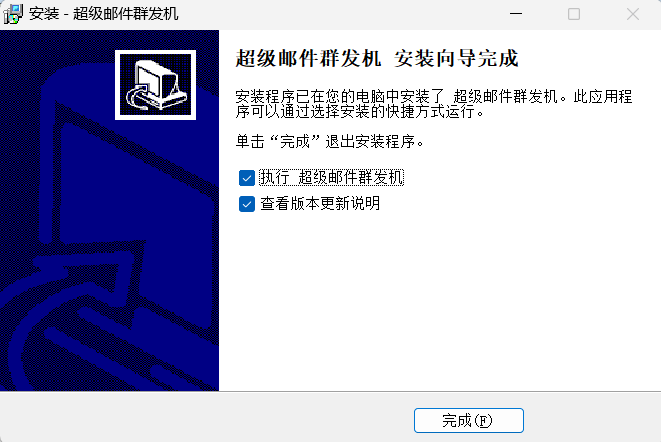Click the 查看版本更新说明 label text
The height and width of the screenshot is (442, 661).
[320, 204]
